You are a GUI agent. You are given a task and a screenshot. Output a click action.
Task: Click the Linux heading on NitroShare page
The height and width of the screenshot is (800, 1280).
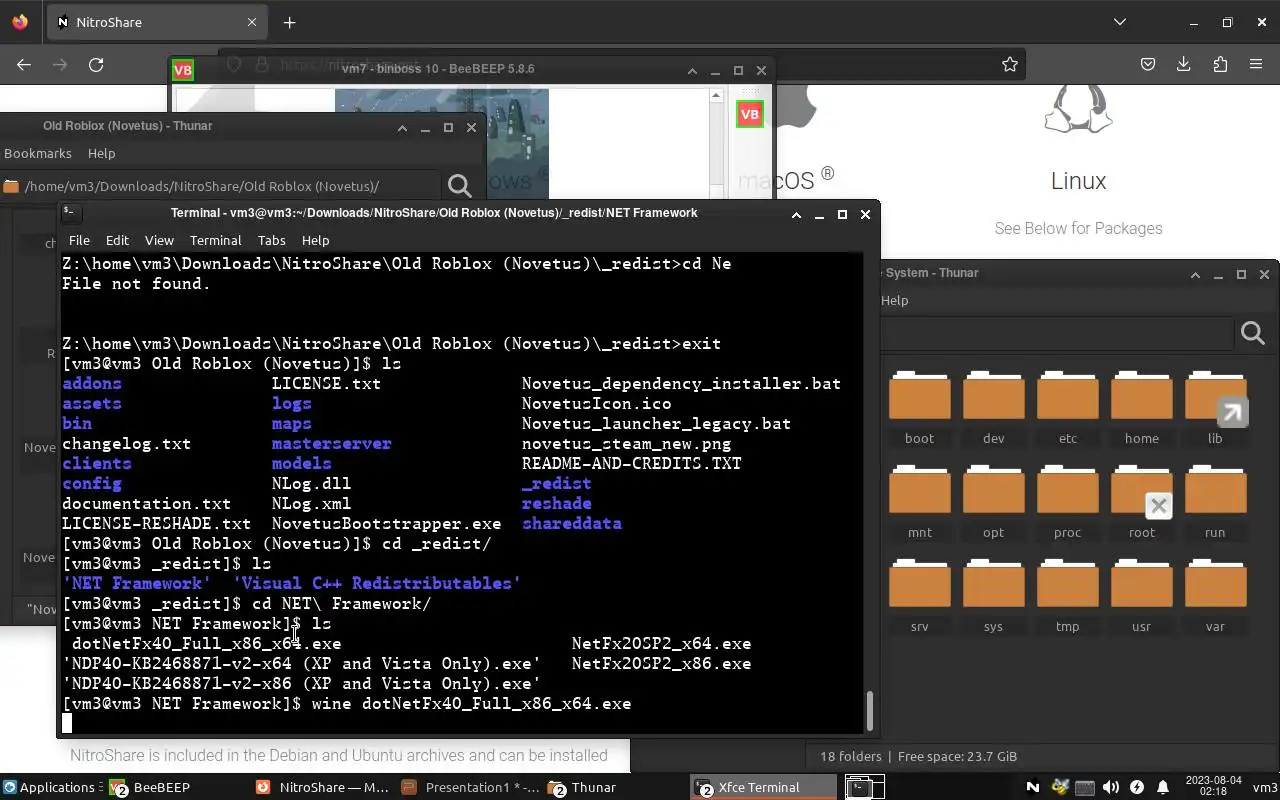point(1078,181)
